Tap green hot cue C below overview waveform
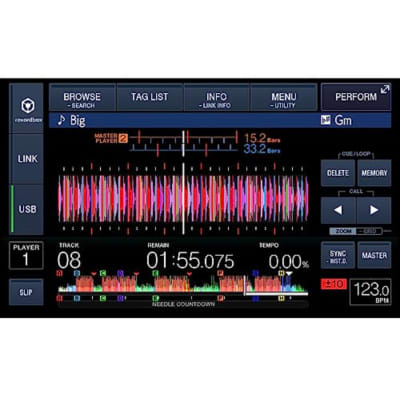Screen dimensions: 400x400 103,298
